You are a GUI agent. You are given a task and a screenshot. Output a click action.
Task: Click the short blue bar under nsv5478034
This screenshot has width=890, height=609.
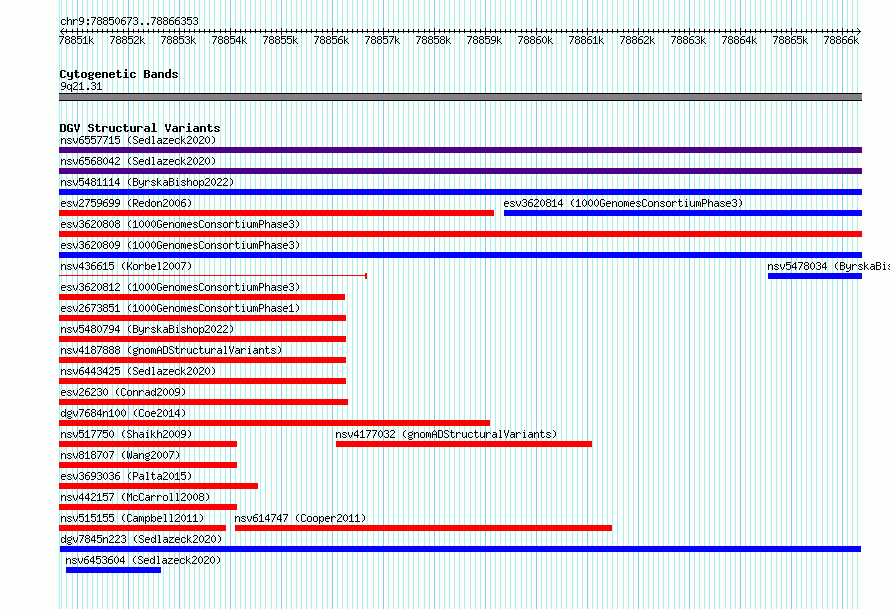click(x=815, y=276)
